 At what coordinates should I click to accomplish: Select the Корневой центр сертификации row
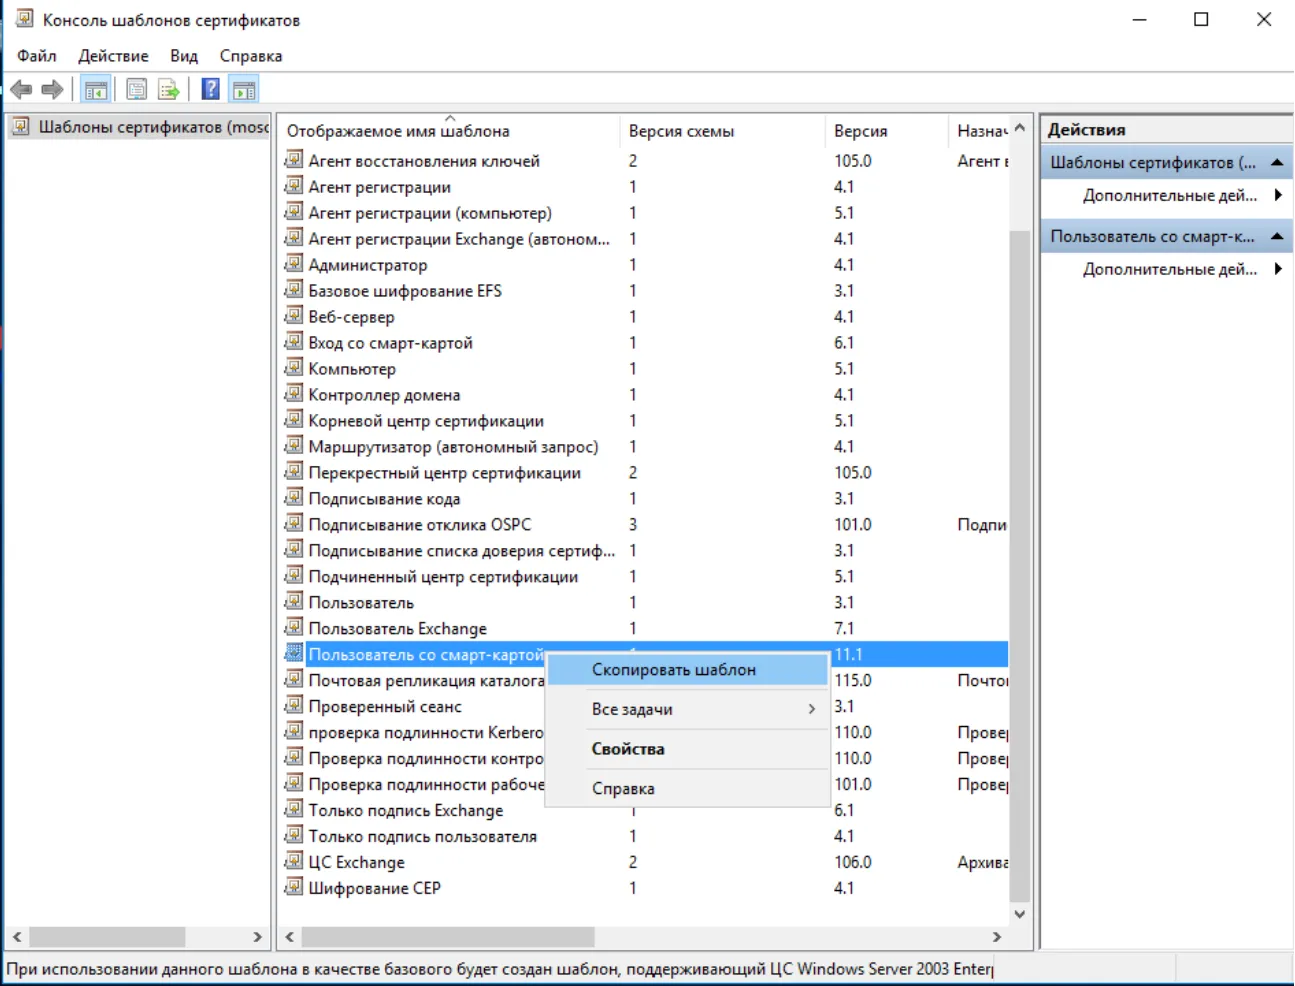[x=644, y=420]
